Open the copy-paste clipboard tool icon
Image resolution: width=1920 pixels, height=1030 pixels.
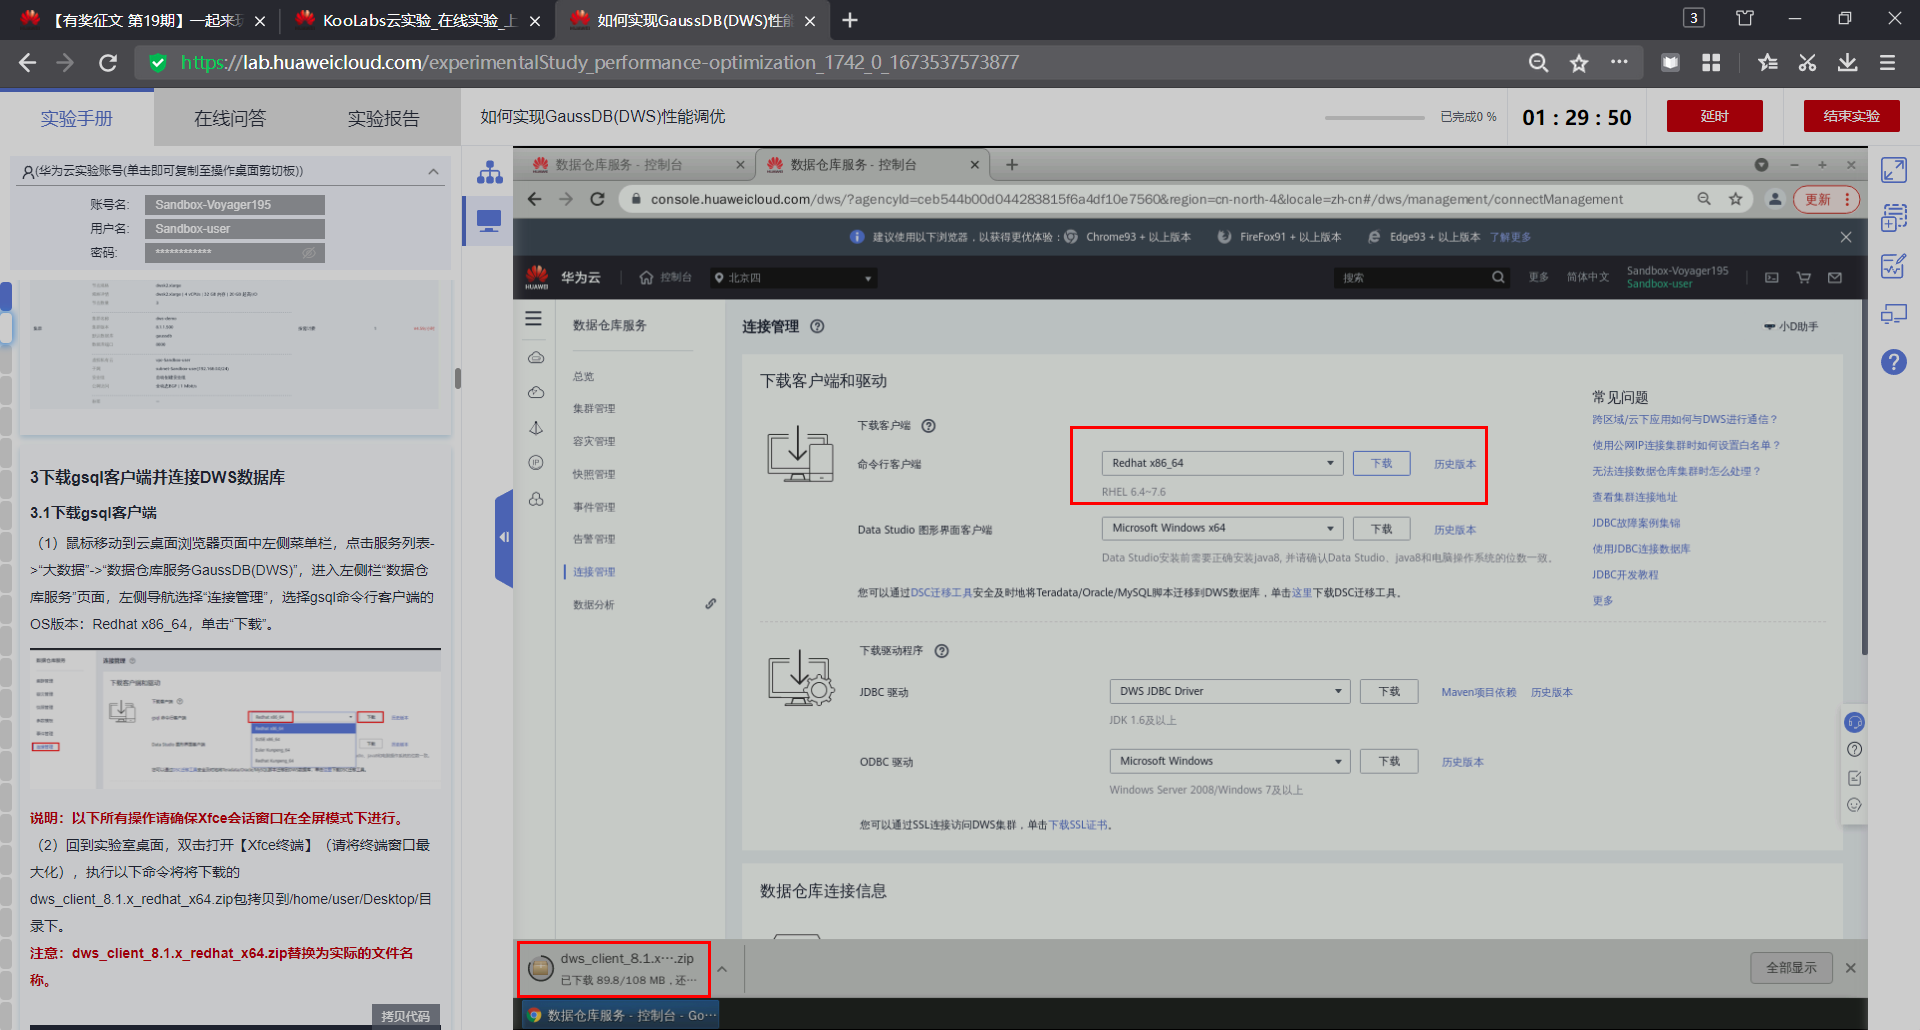coord(1894,217)
